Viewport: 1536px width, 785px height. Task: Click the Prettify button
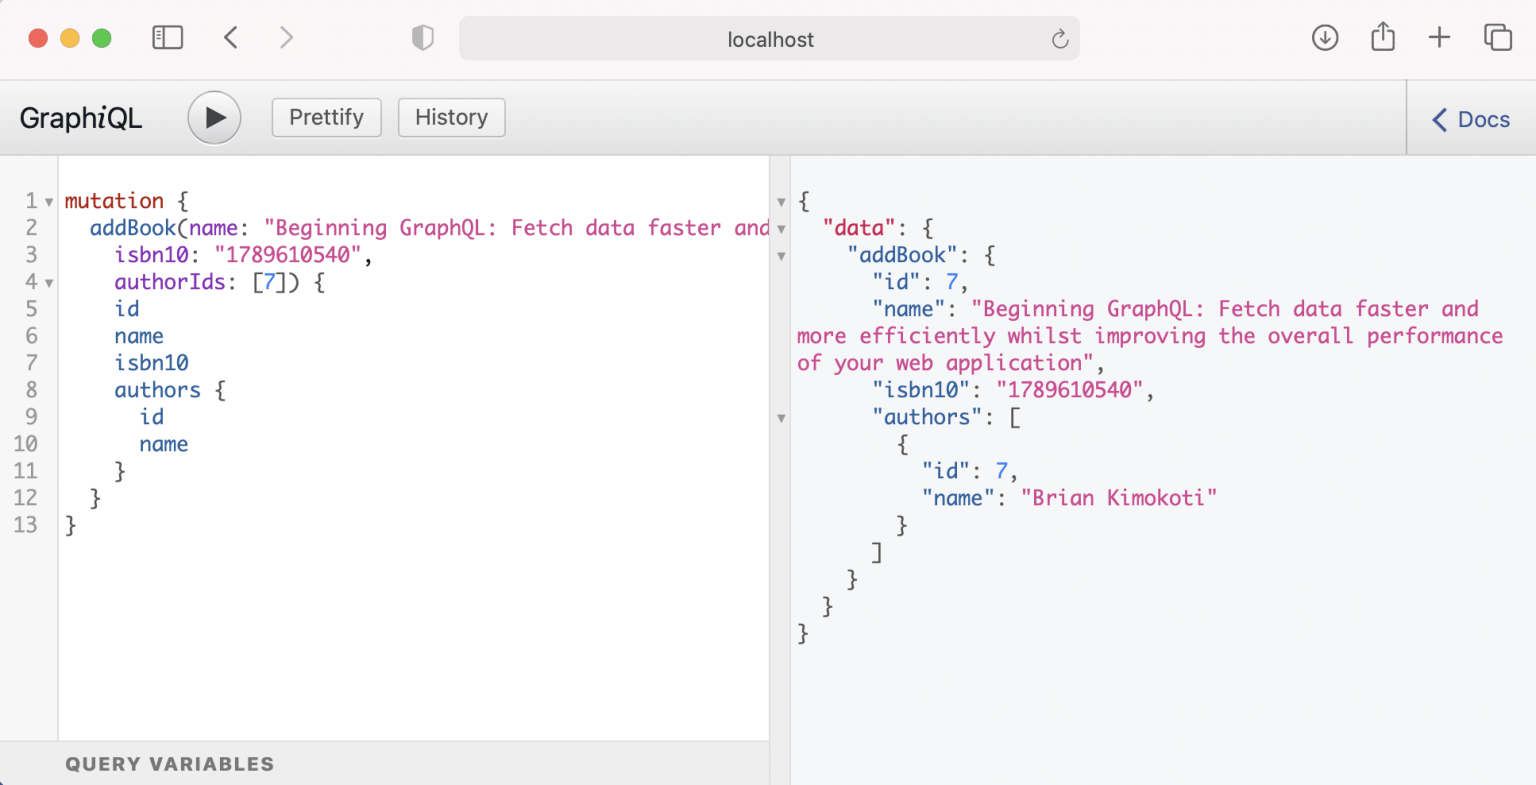(x=326, y=117)
